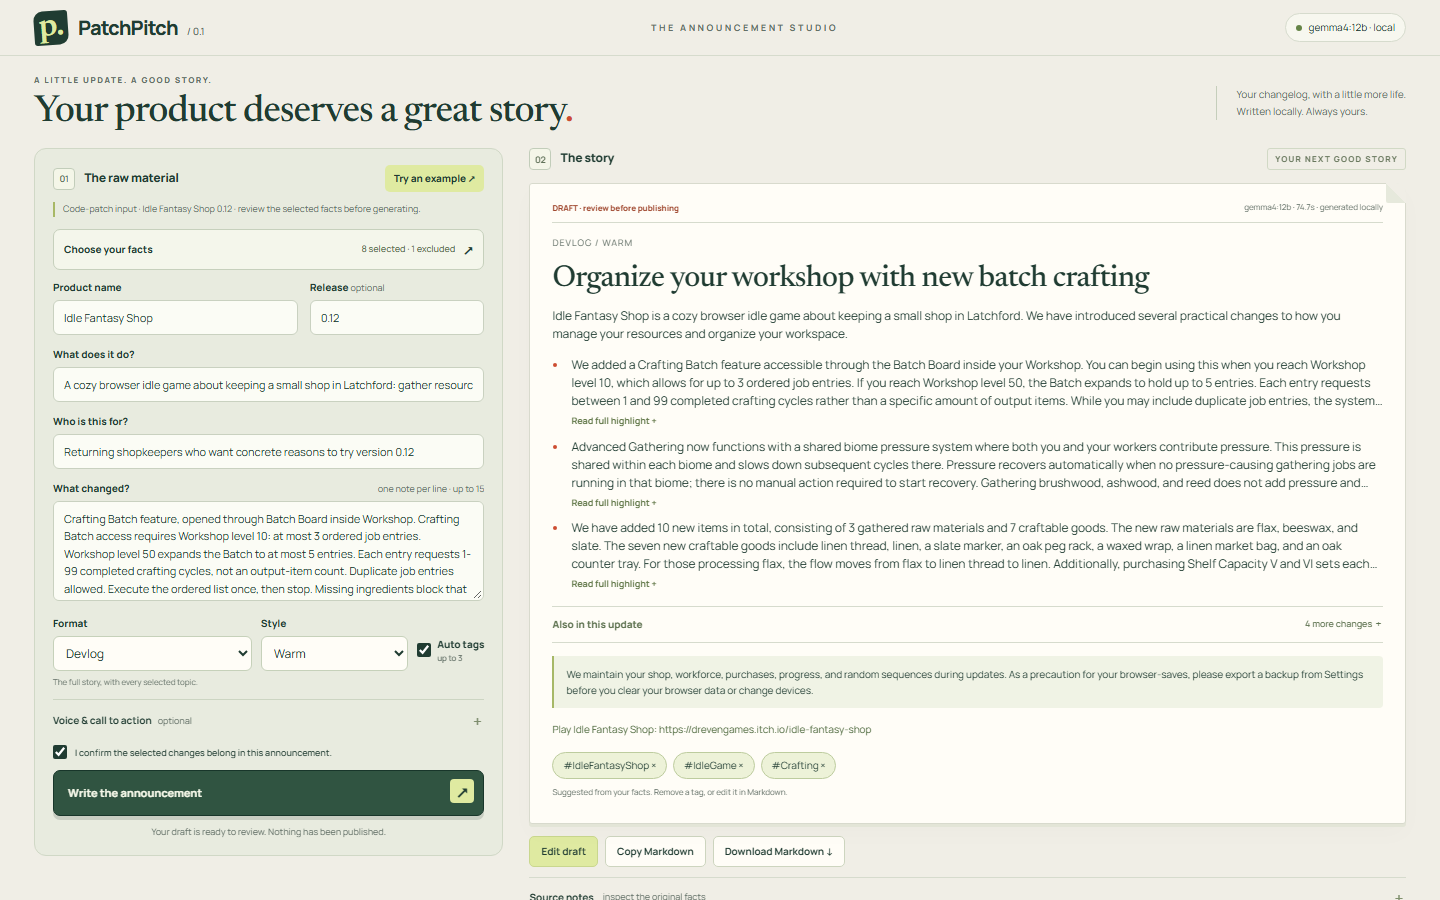Click the DRAFT review before publishing label

[615, 208]
